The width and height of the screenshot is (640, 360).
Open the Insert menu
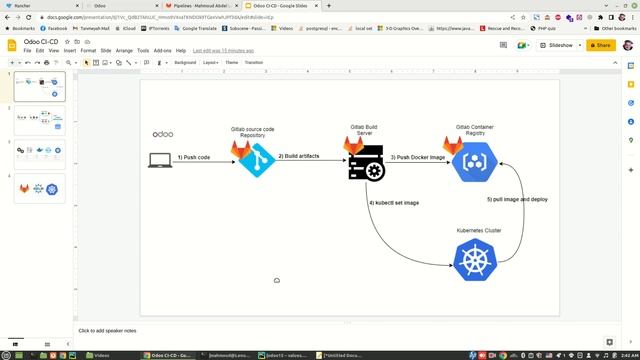[x=70, y=51]
